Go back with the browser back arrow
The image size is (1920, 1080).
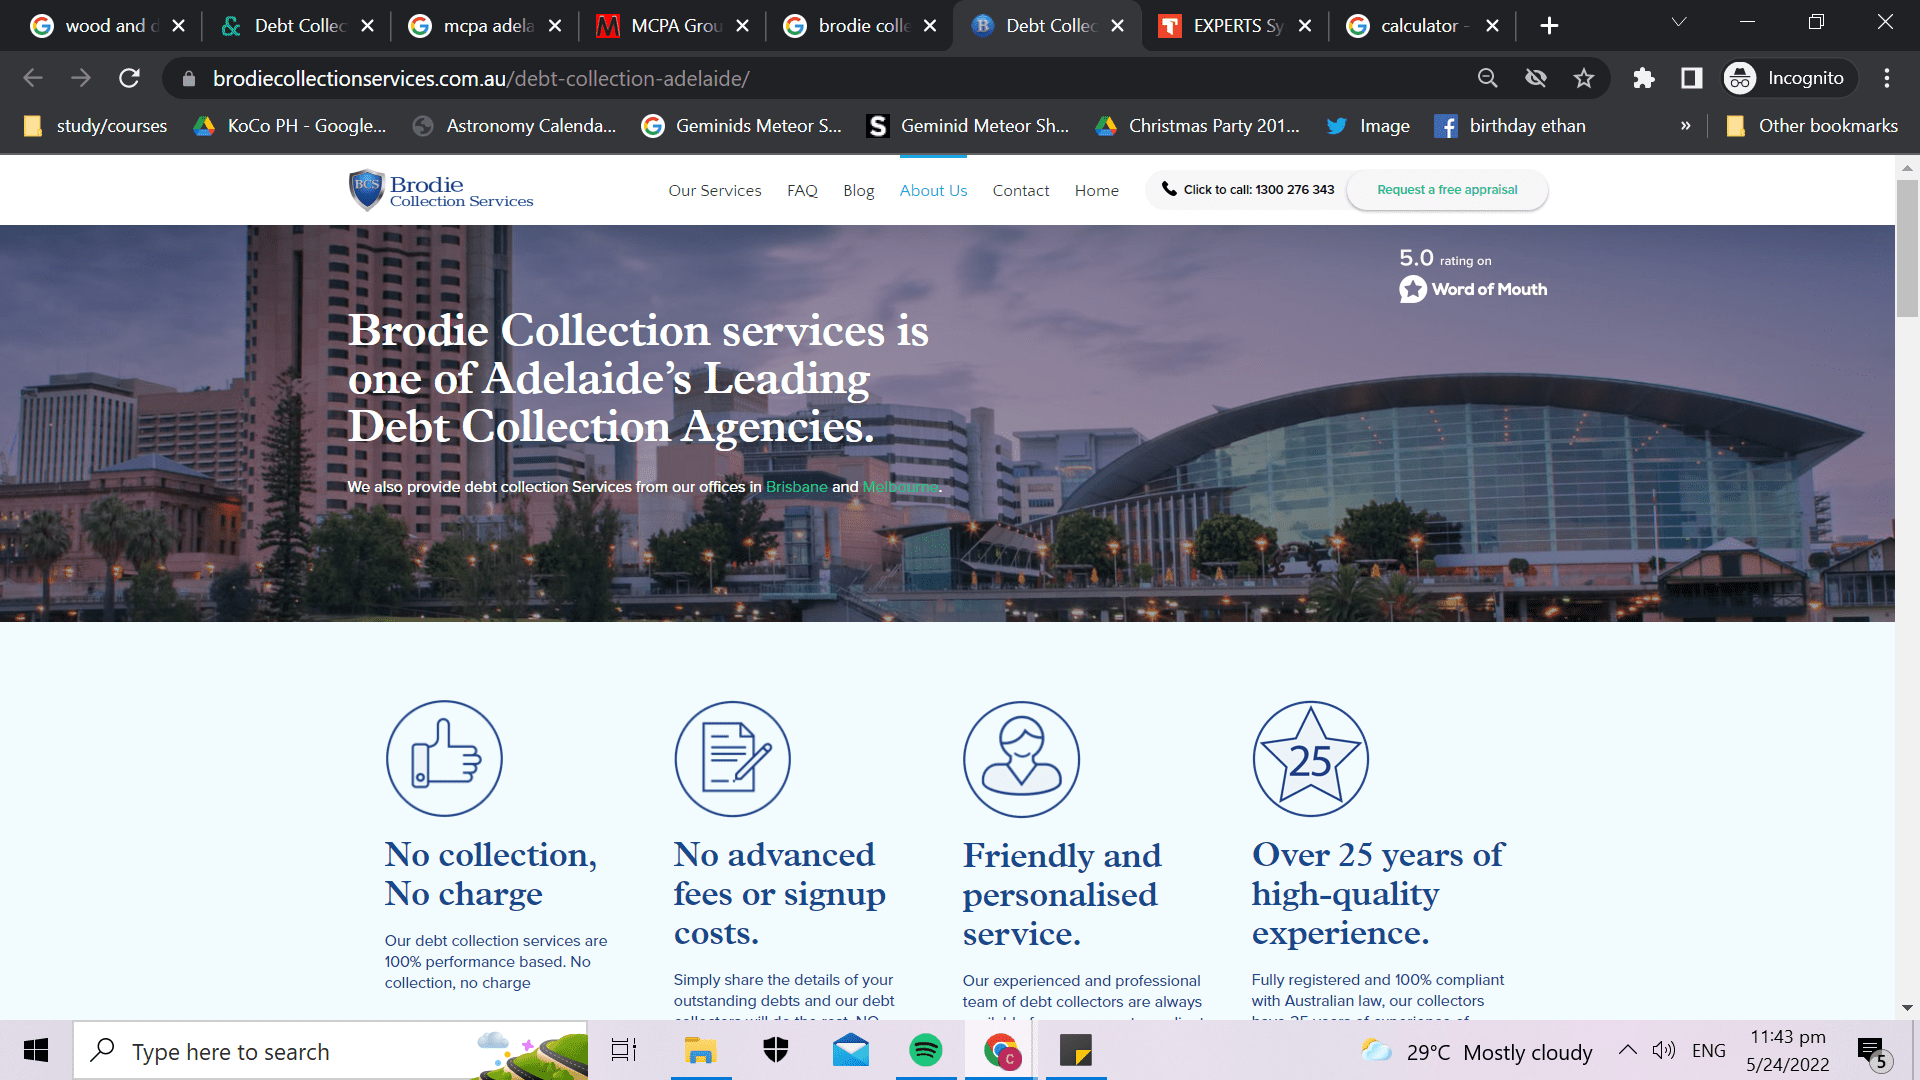(33, 78)
